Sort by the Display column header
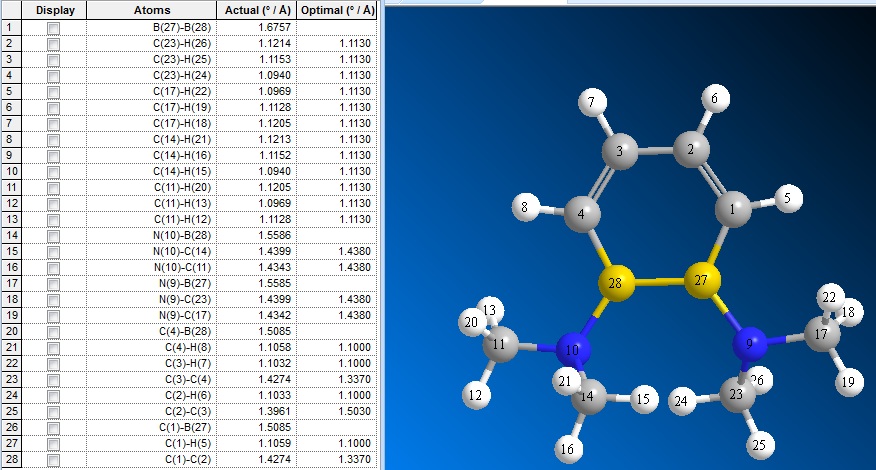The width and height of the screenshot is (876, 470). [54, 10]
